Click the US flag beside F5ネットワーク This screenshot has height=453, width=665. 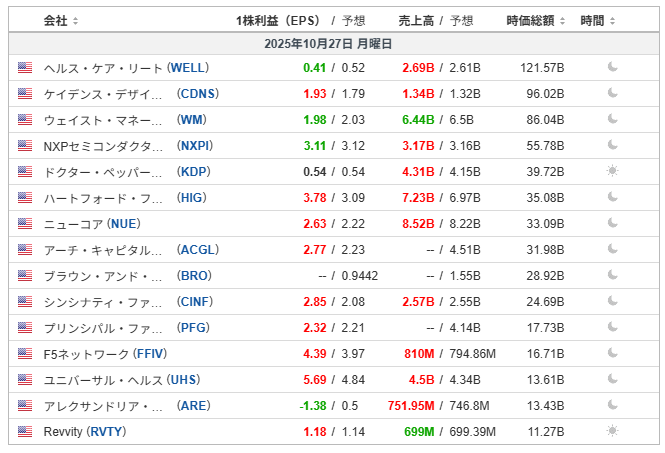click(25, 353)
